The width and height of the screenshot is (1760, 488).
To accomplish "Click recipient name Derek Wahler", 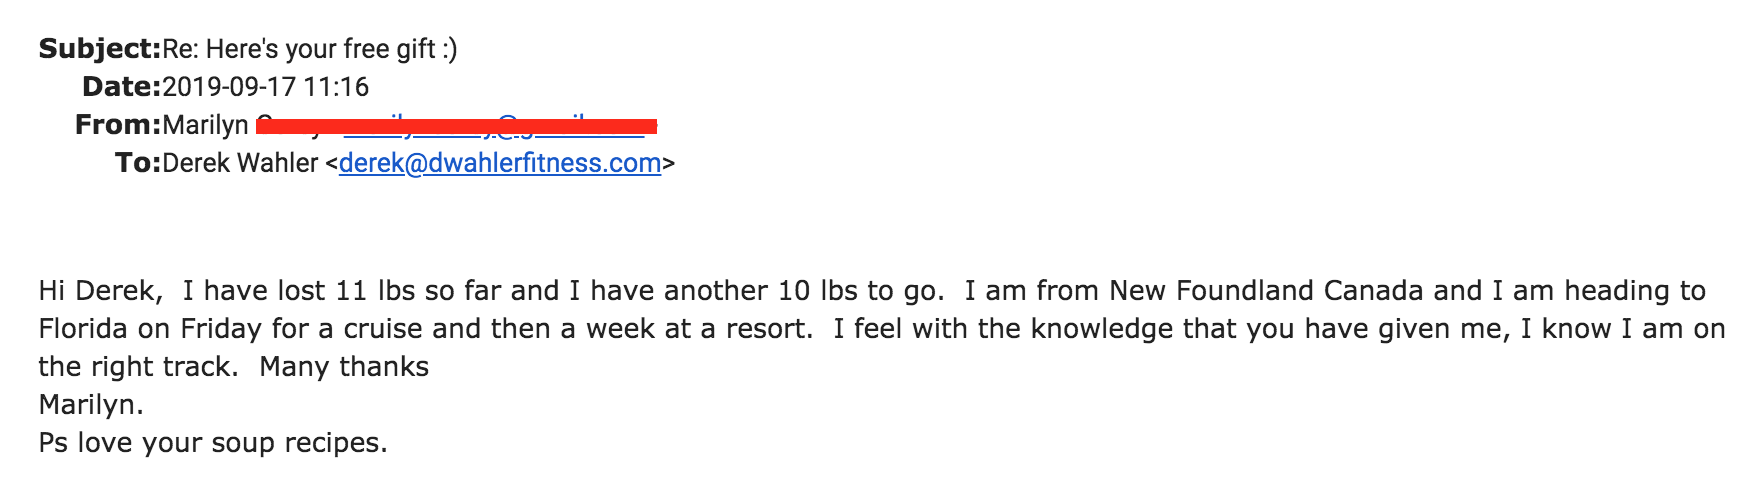I will [240, 163].
